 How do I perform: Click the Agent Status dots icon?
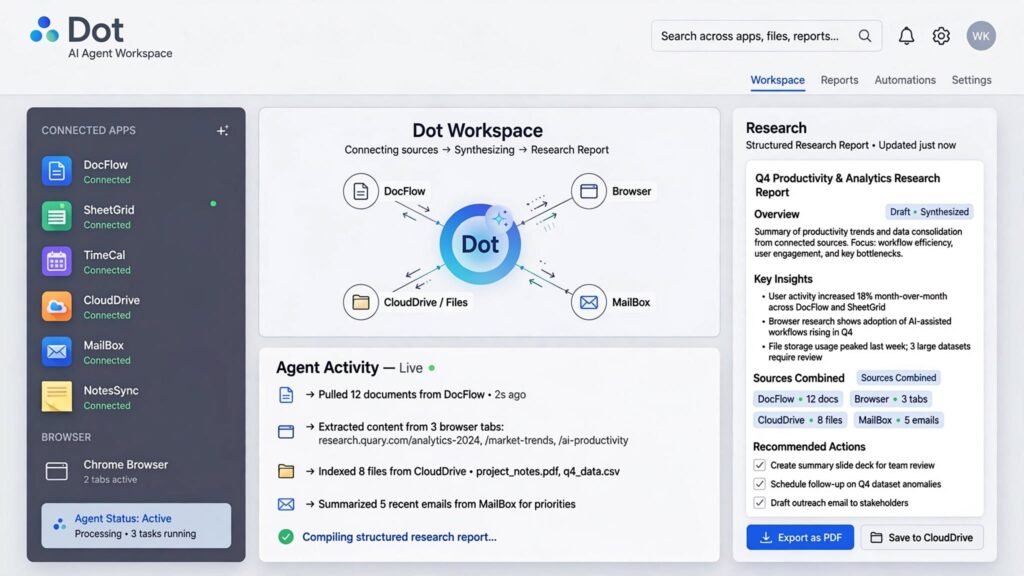(x=59, y=524)
